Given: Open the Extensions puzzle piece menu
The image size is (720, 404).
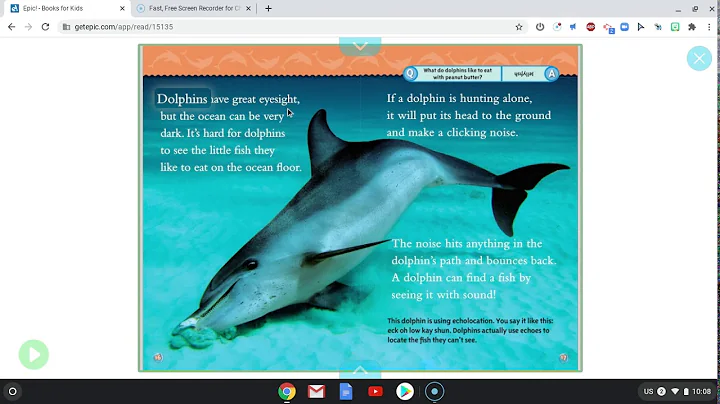Looking at the screenshot, I should 692,27.
